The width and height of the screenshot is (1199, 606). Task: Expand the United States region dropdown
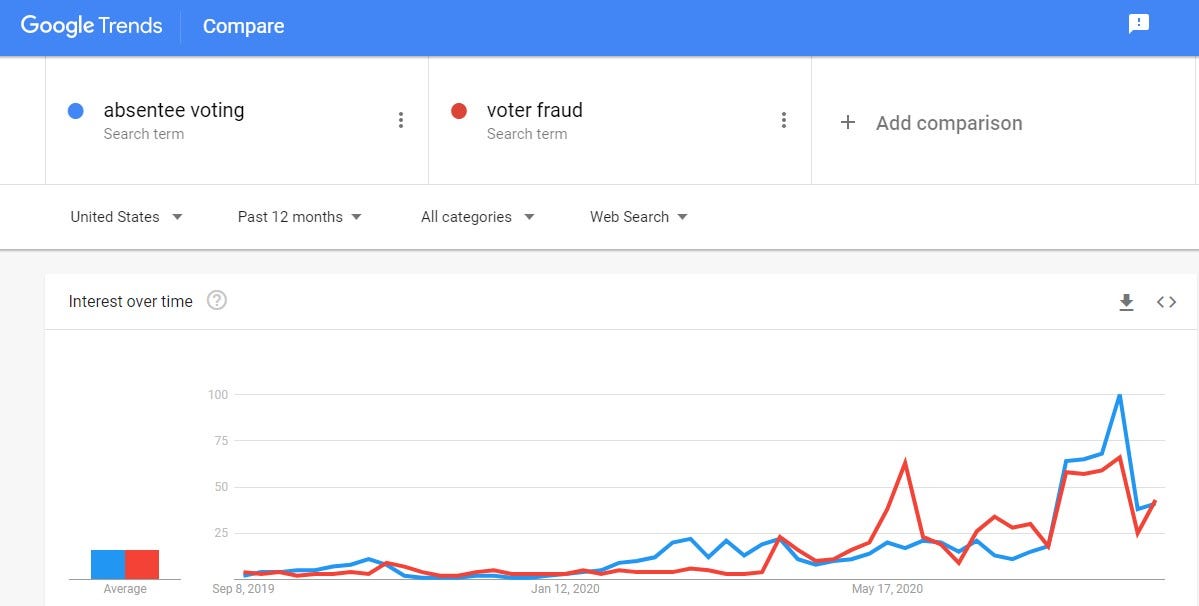126,217
